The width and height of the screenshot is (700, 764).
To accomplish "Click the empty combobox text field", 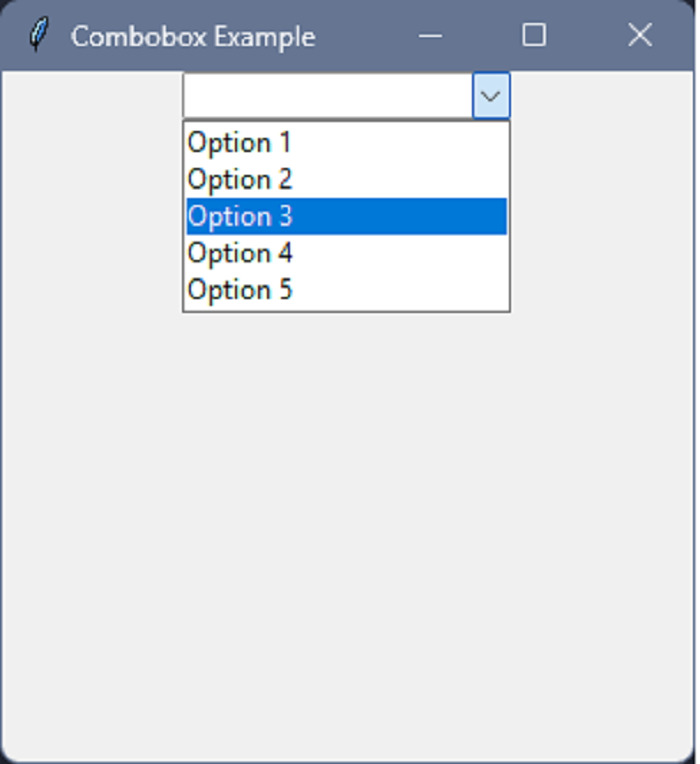I will (327, 96).
